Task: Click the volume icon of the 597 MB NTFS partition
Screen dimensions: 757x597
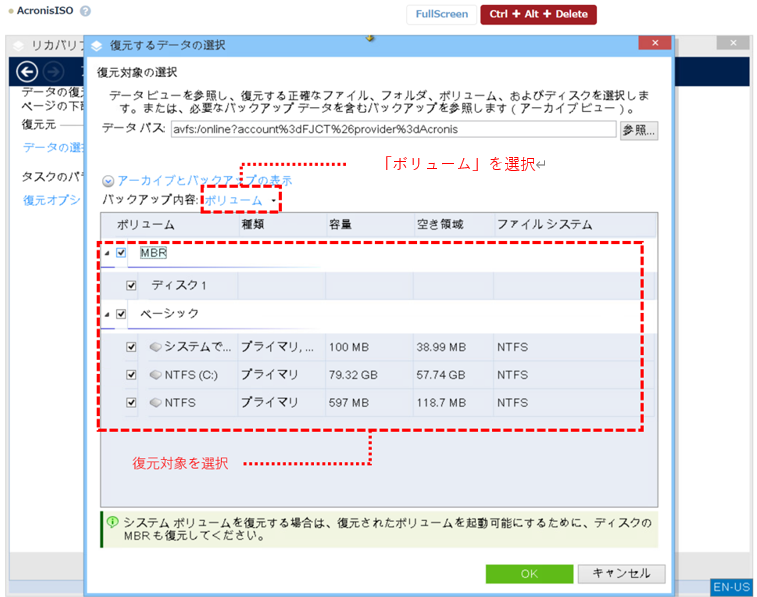Action: tap(155, 403)
